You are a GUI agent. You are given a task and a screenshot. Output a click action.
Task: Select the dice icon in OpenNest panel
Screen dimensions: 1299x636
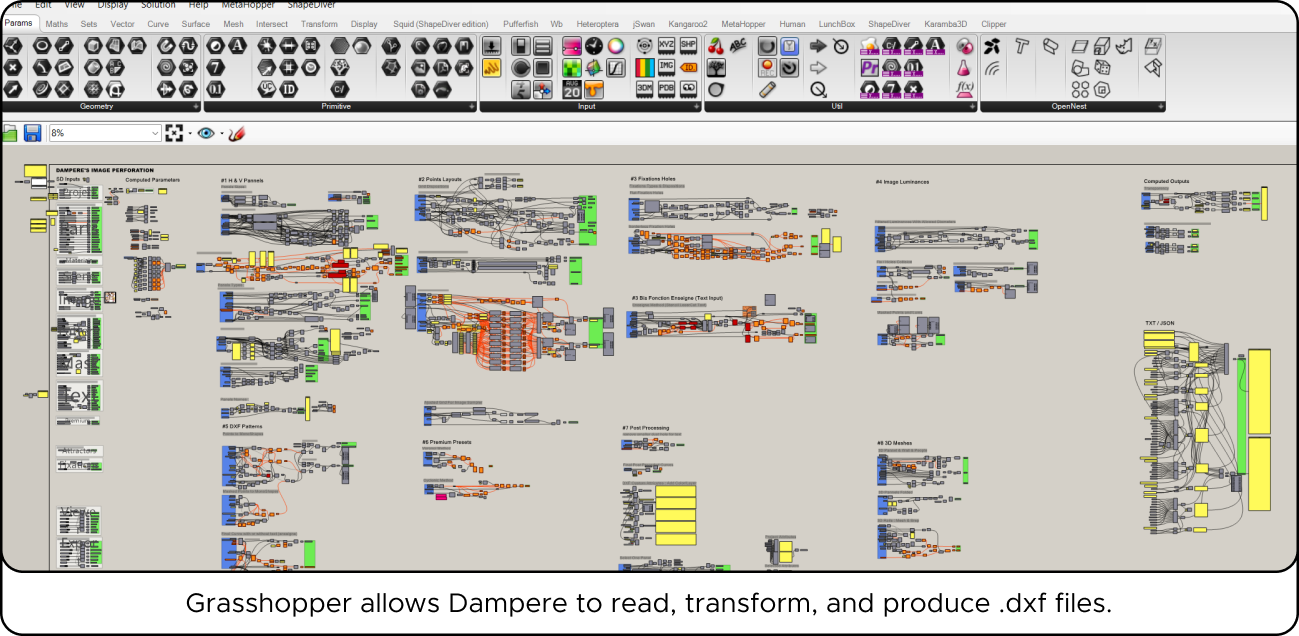(1102, 67)
